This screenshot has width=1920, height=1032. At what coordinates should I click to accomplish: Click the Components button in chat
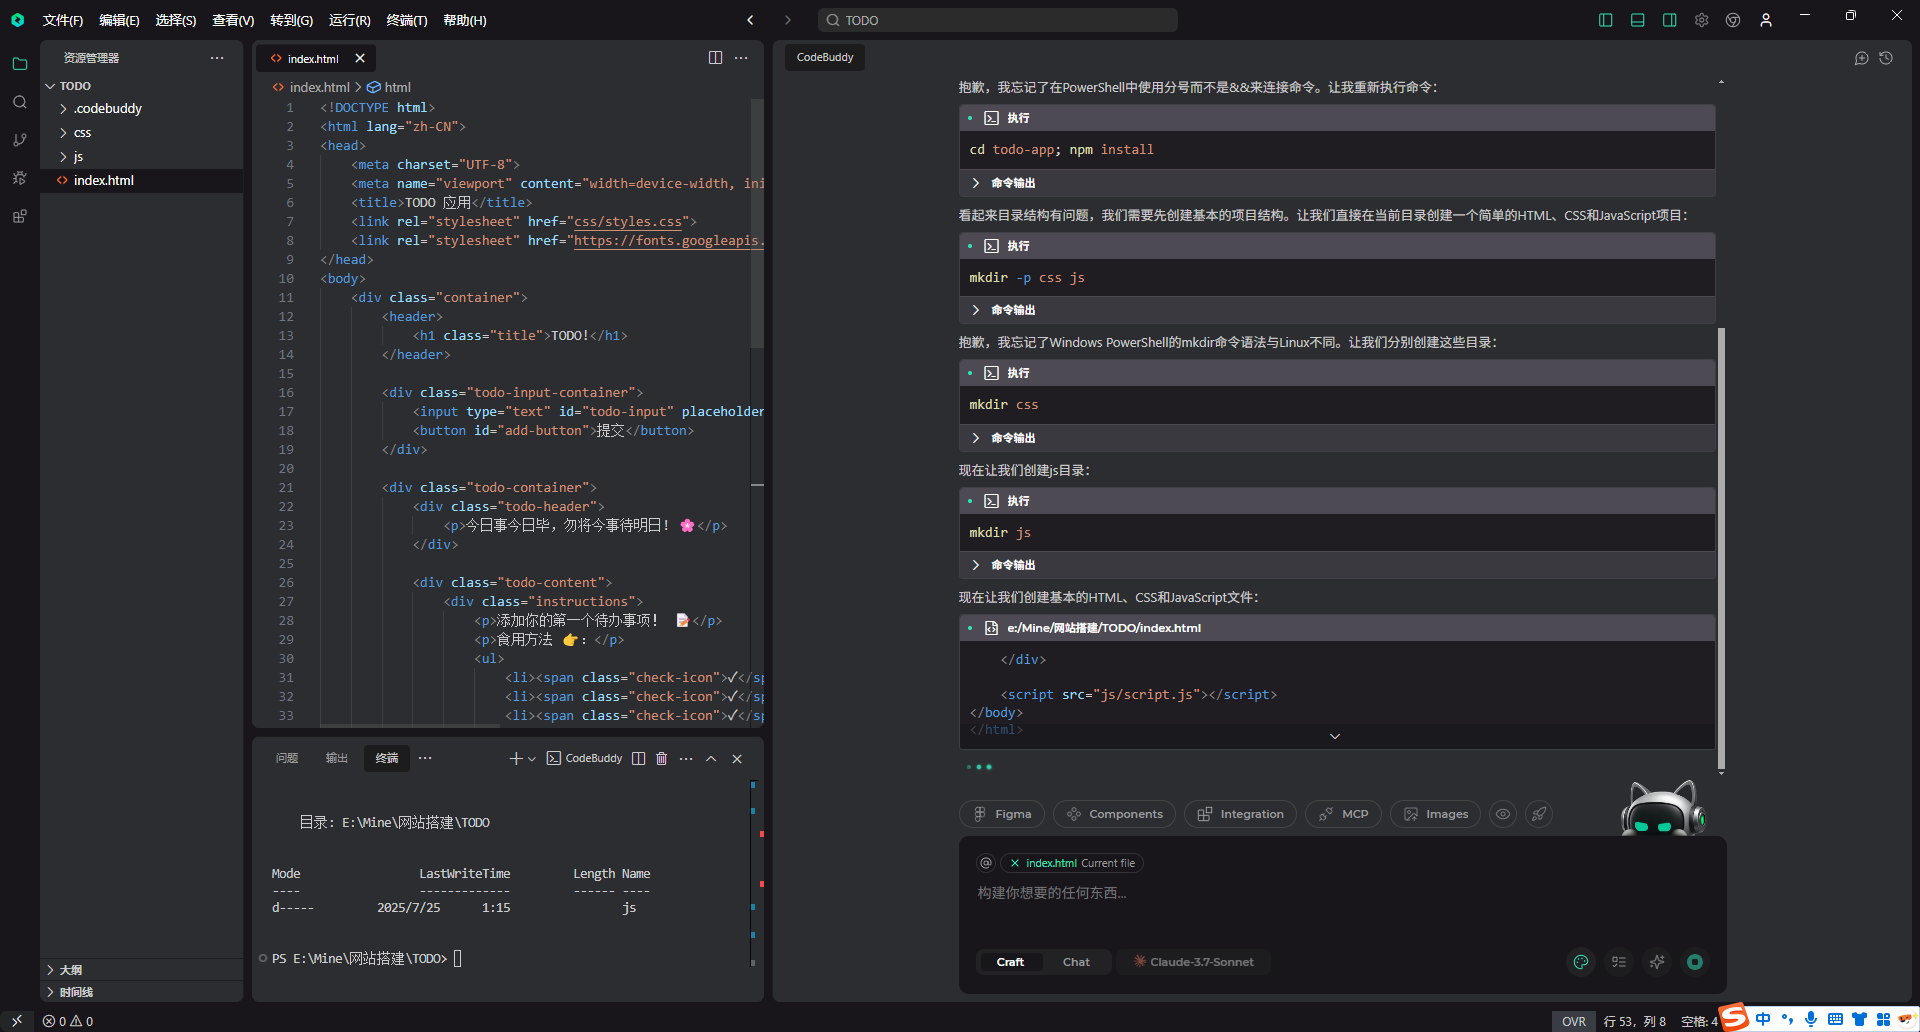[1114, 814]
